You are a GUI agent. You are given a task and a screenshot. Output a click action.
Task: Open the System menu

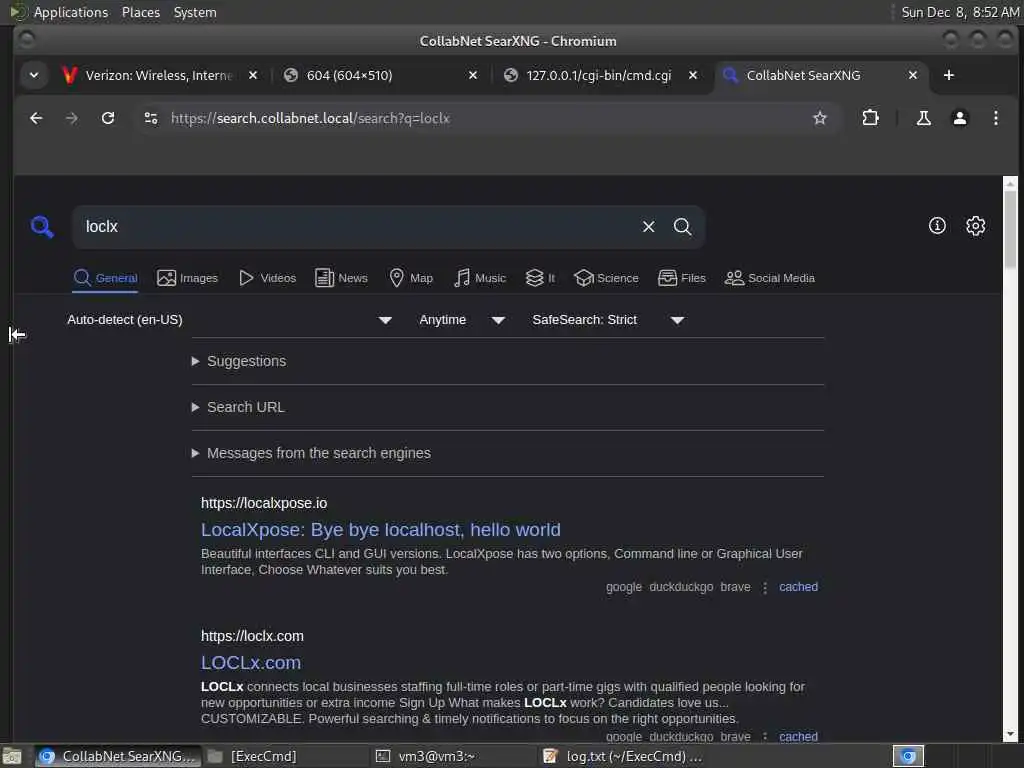point(195,12)
